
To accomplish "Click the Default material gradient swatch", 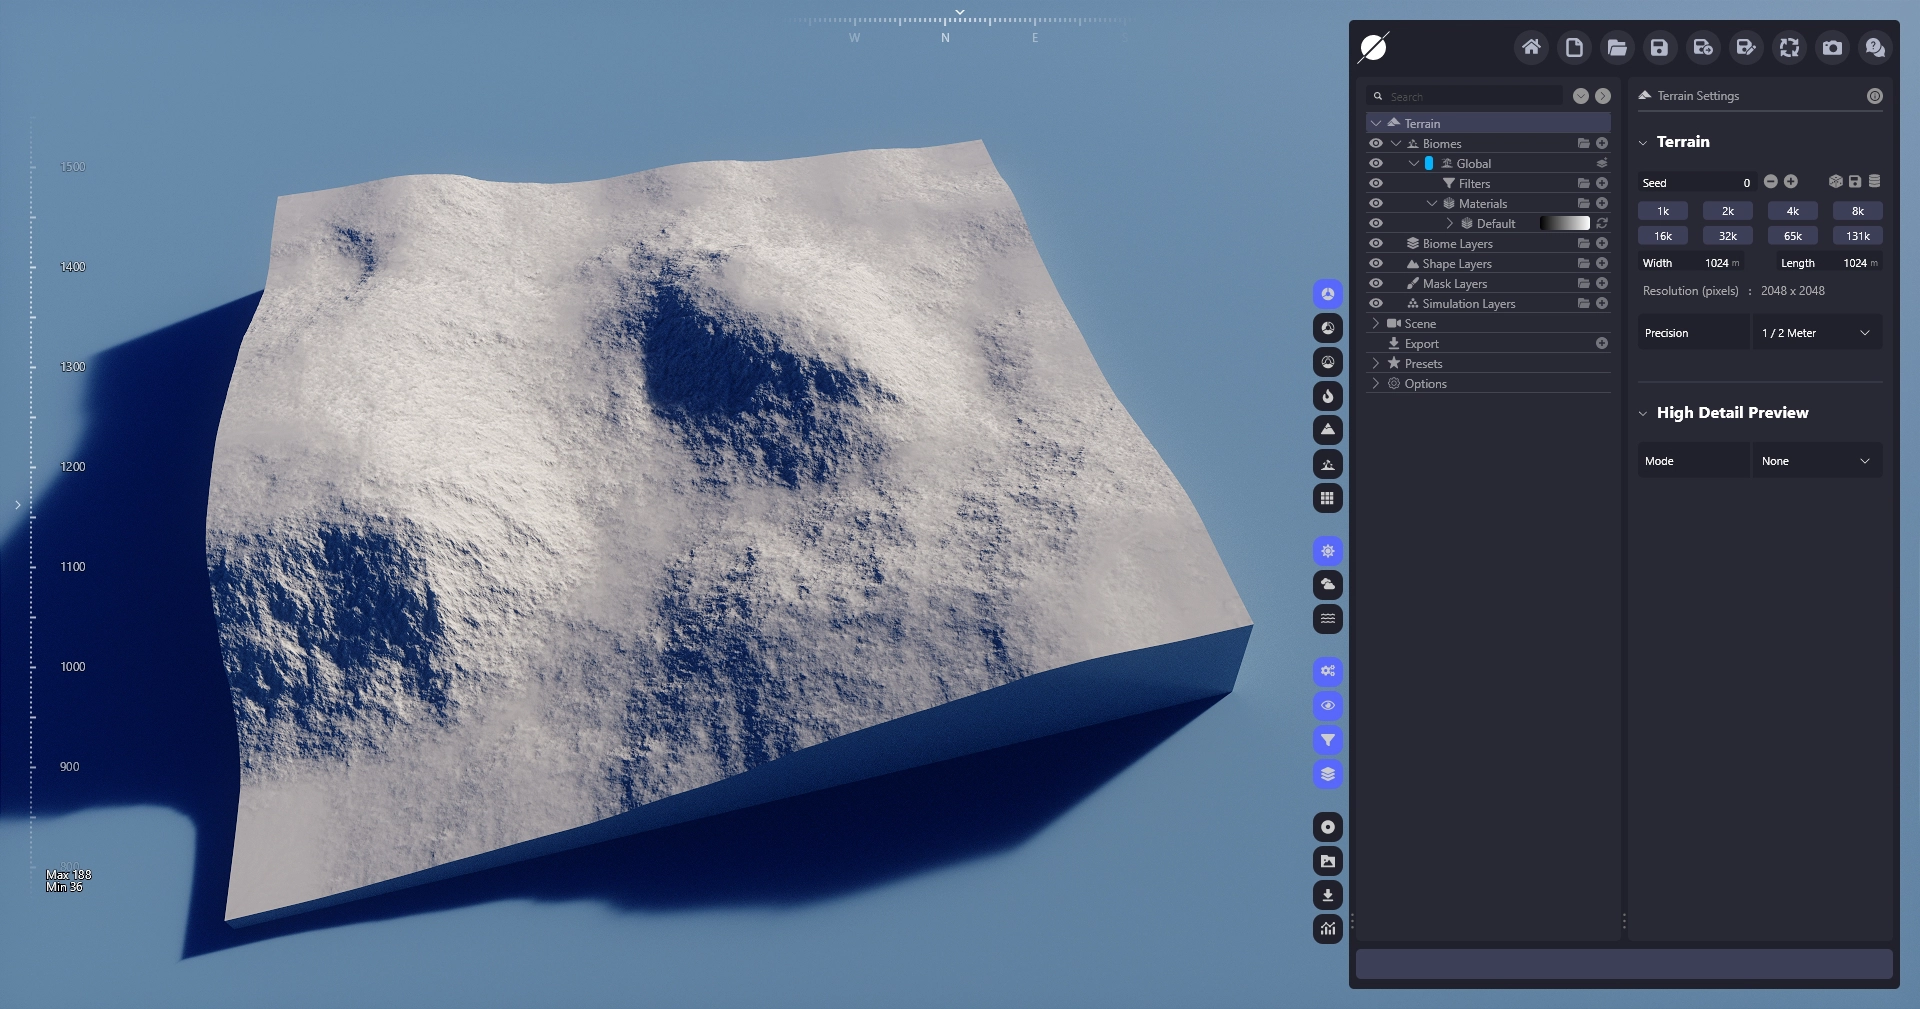I will (1564, 223).
